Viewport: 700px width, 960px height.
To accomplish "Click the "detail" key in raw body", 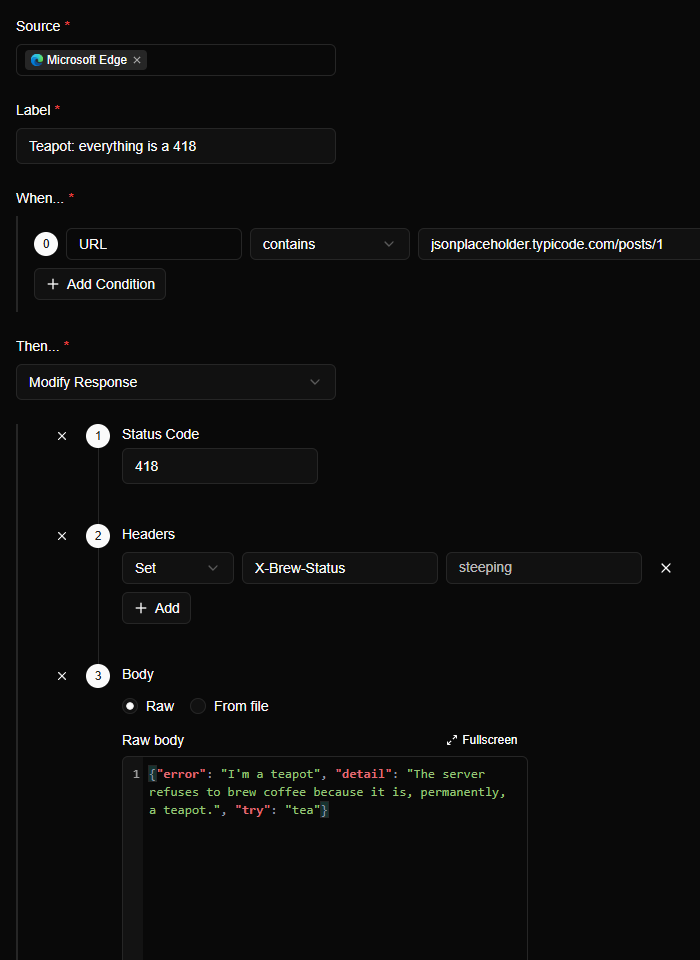I will [x=364, y=774].
